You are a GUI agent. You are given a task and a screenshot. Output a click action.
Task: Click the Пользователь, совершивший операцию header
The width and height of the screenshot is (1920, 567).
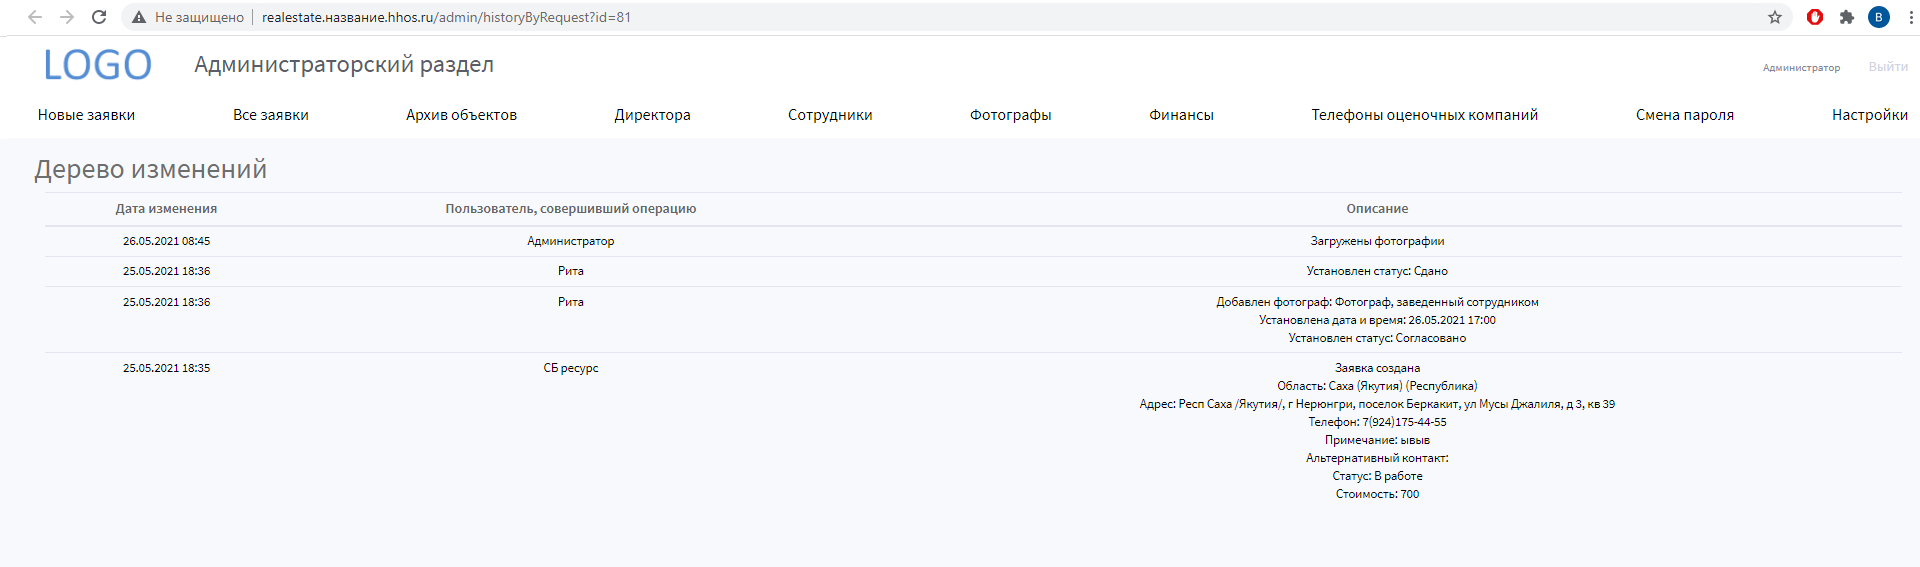coord(571,209)
